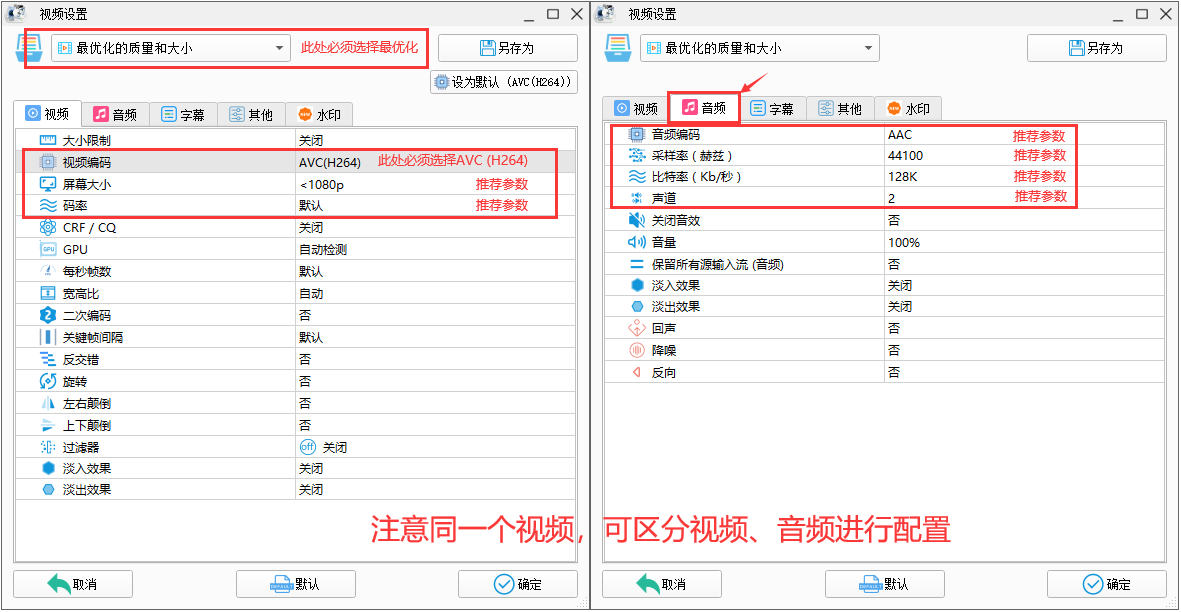Click 默认 button in left window

point(296,584)
